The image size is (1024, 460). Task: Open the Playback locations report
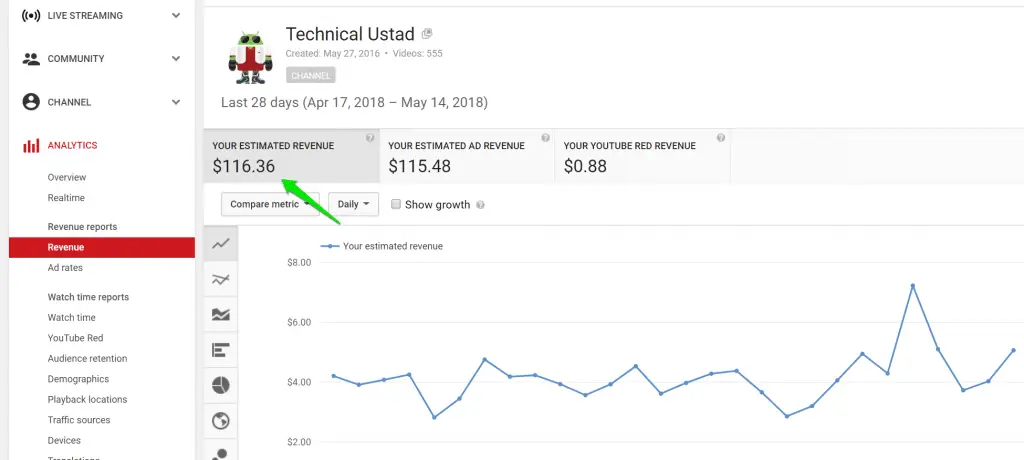(88, 399)
